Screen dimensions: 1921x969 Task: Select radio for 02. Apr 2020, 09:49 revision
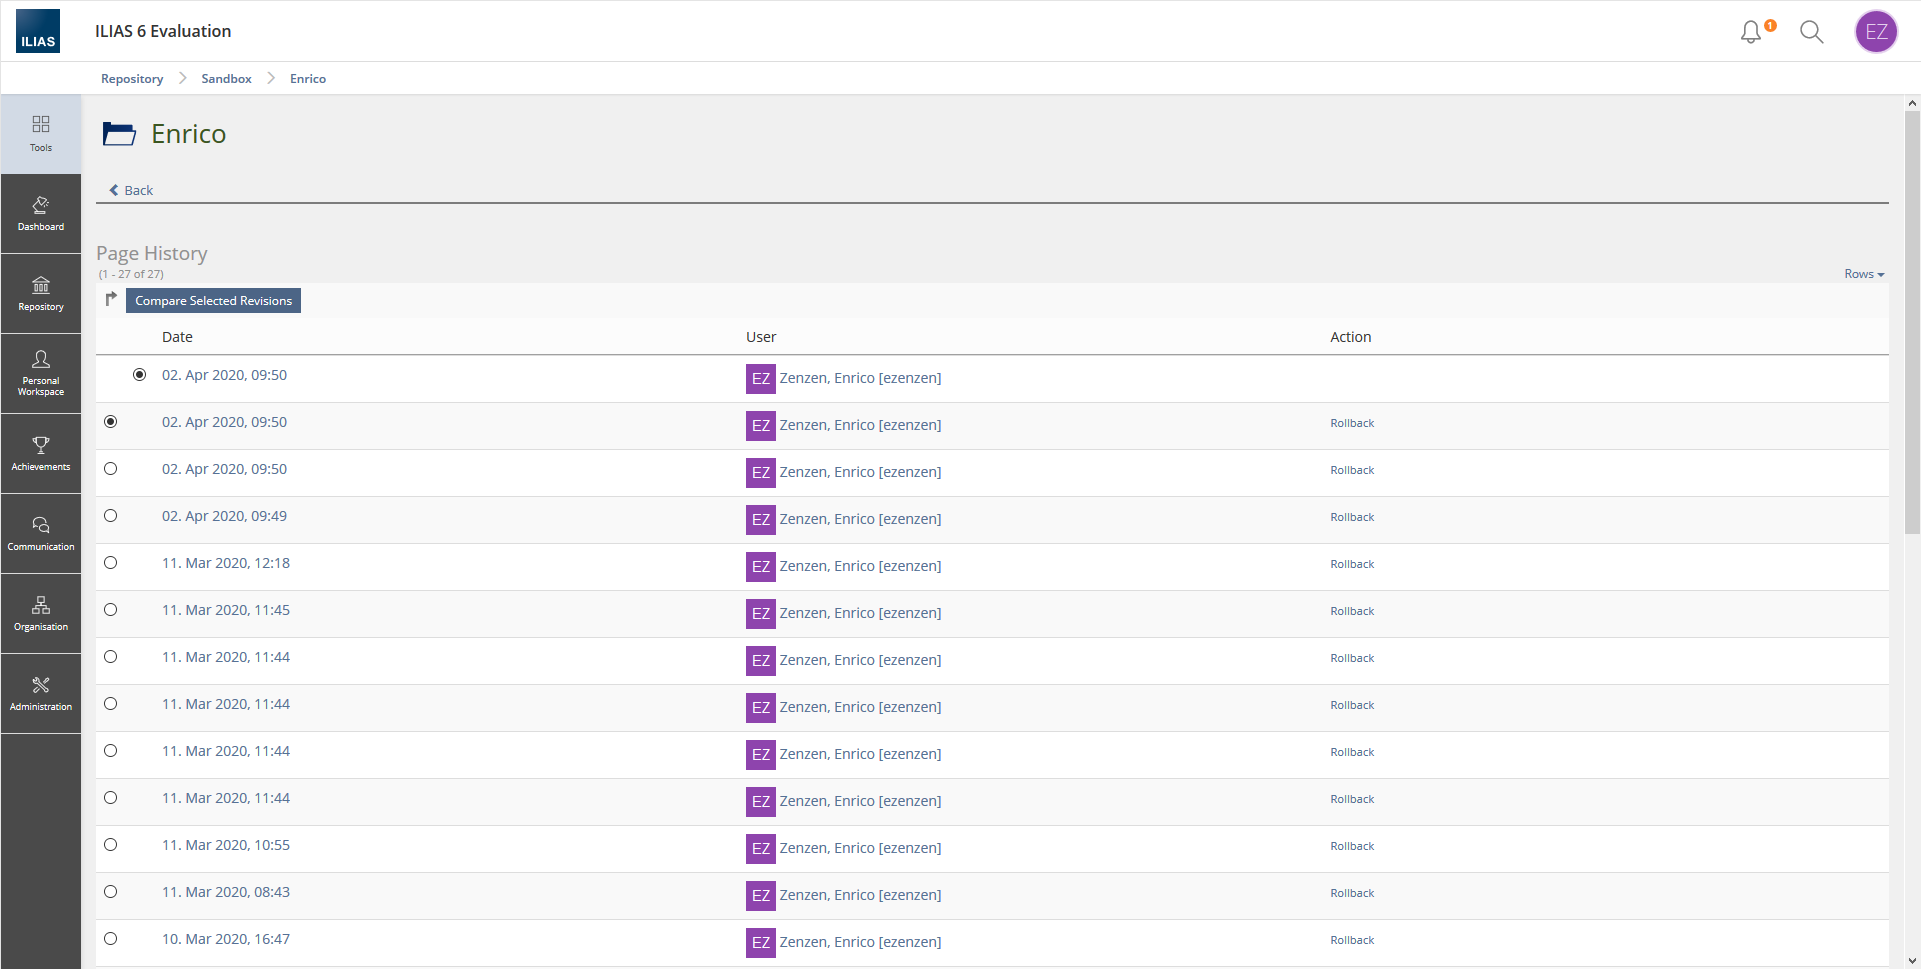pyautogui.click(x=111, y=516)
